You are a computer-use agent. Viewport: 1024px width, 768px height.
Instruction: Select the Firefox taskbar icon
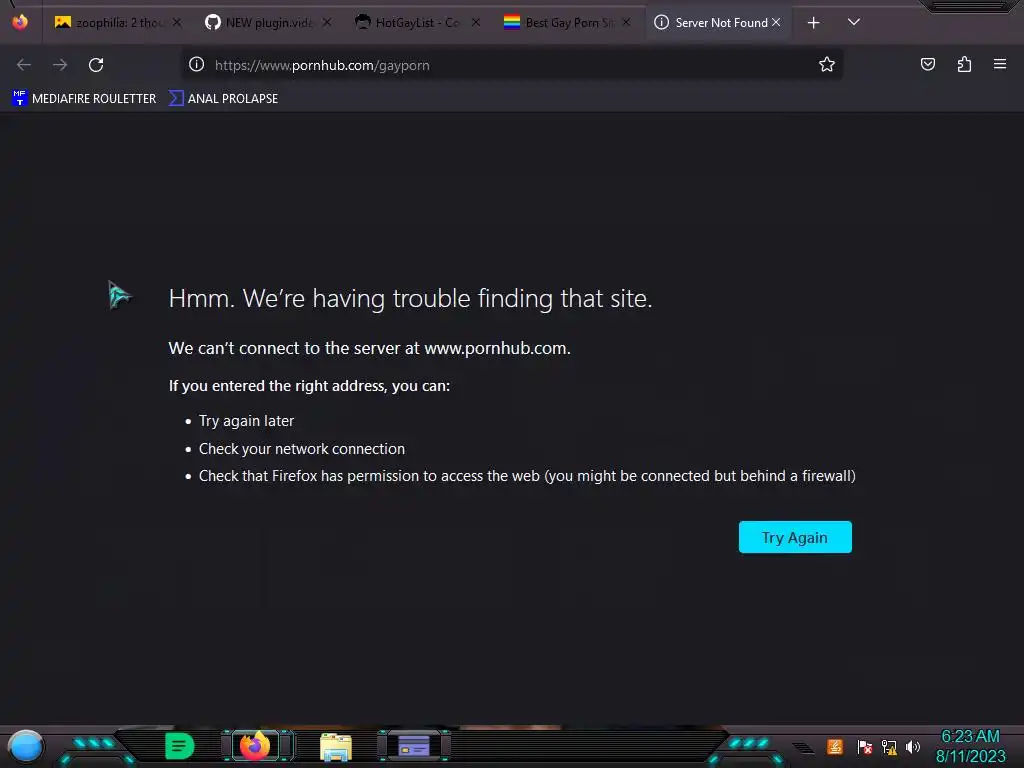pyautogui.click(x=255, y=746)
